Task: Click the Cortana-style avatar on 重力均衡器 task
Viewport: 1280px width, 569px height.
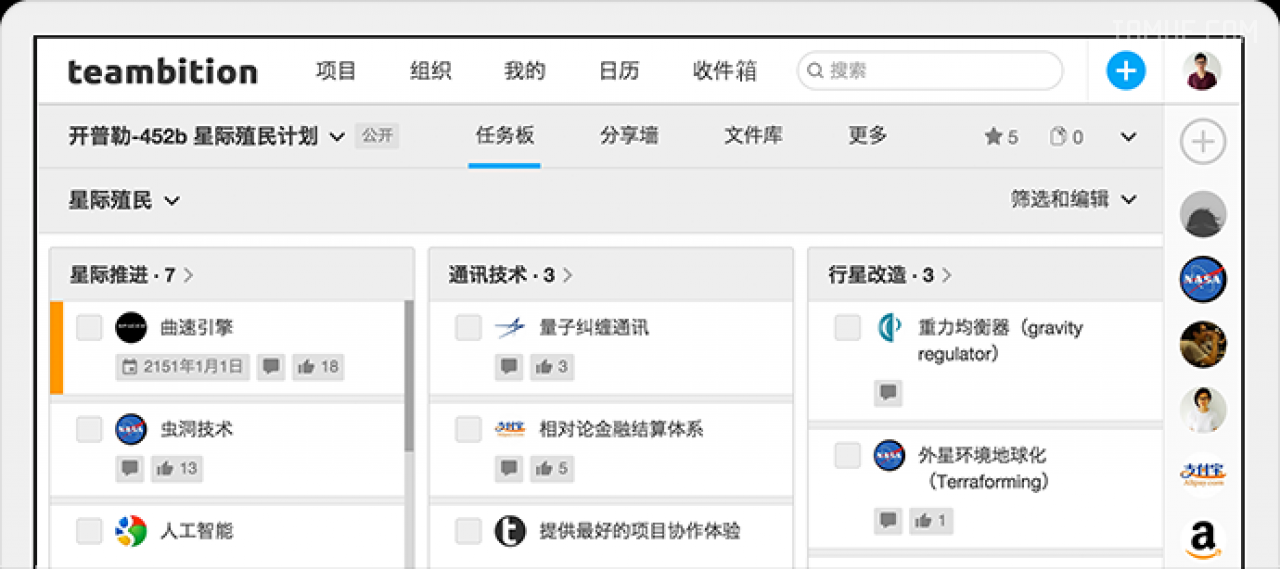Action: [x=889, y=327]
